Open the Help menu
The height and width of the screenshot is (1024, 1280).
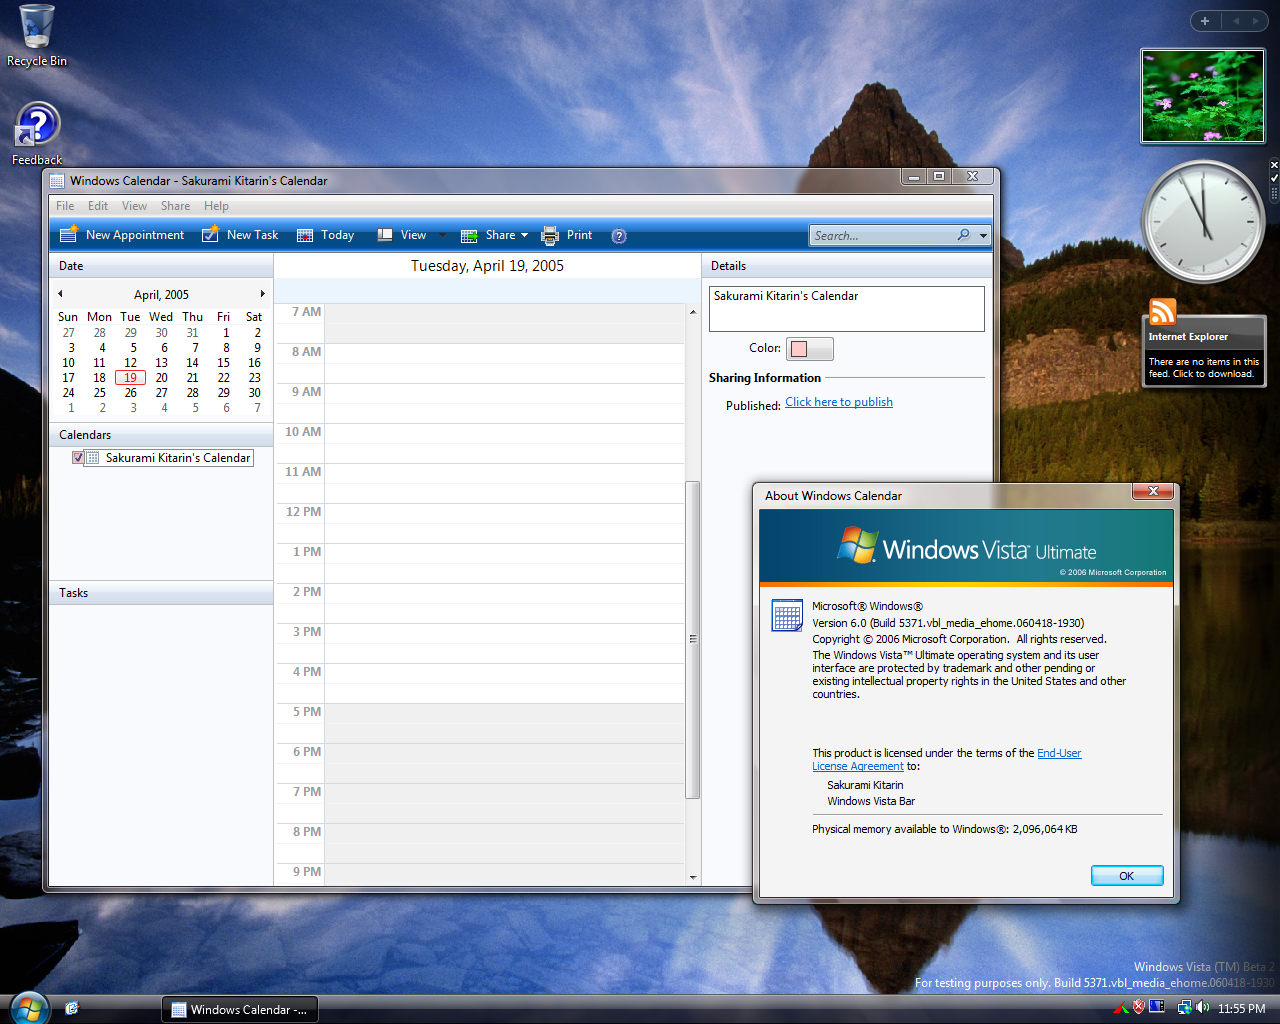216,206
